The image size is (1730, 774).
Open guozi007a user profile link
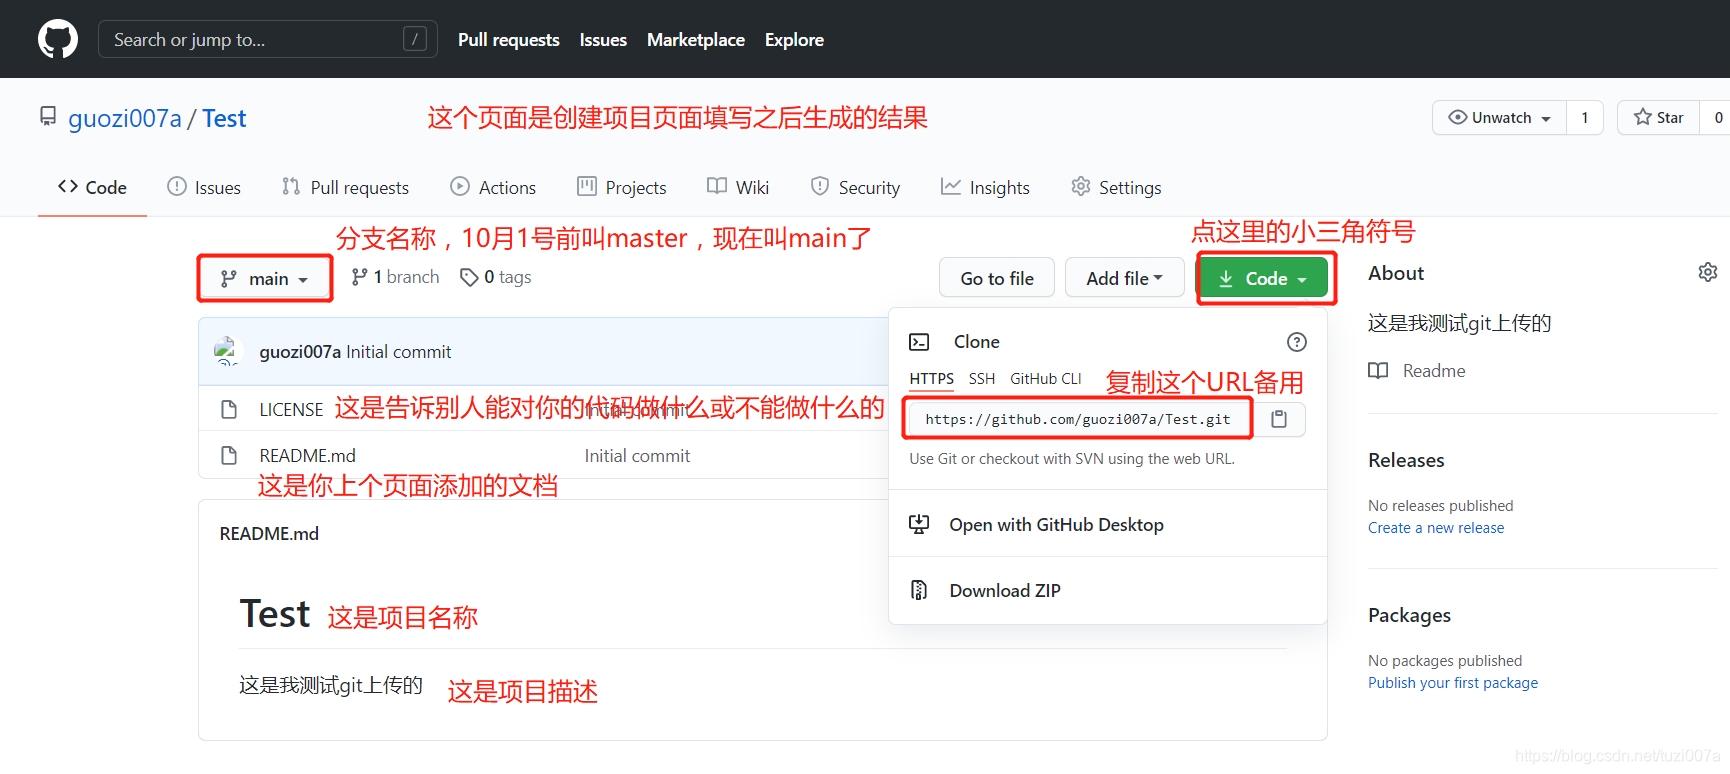coord(125,118)
